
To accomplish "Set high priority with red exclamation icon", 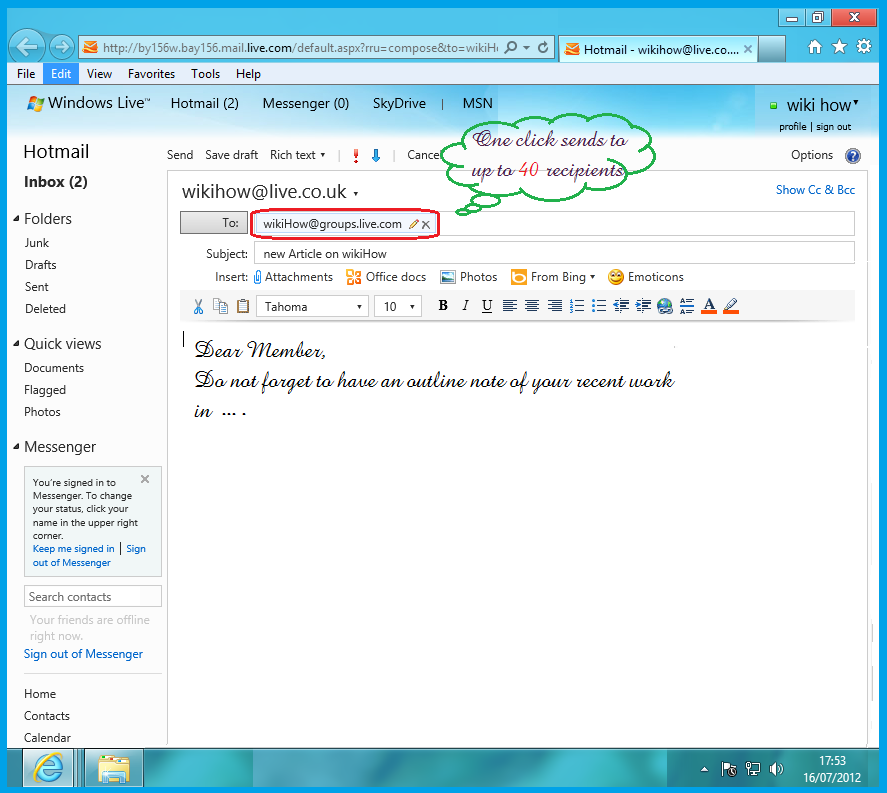I will coord(356,156).
